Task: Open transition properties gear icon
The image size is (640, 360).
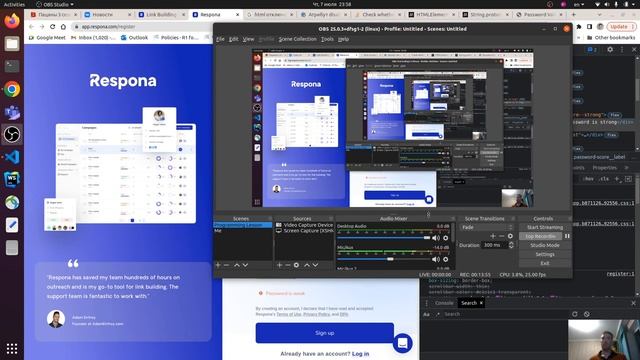Action: 510,236
